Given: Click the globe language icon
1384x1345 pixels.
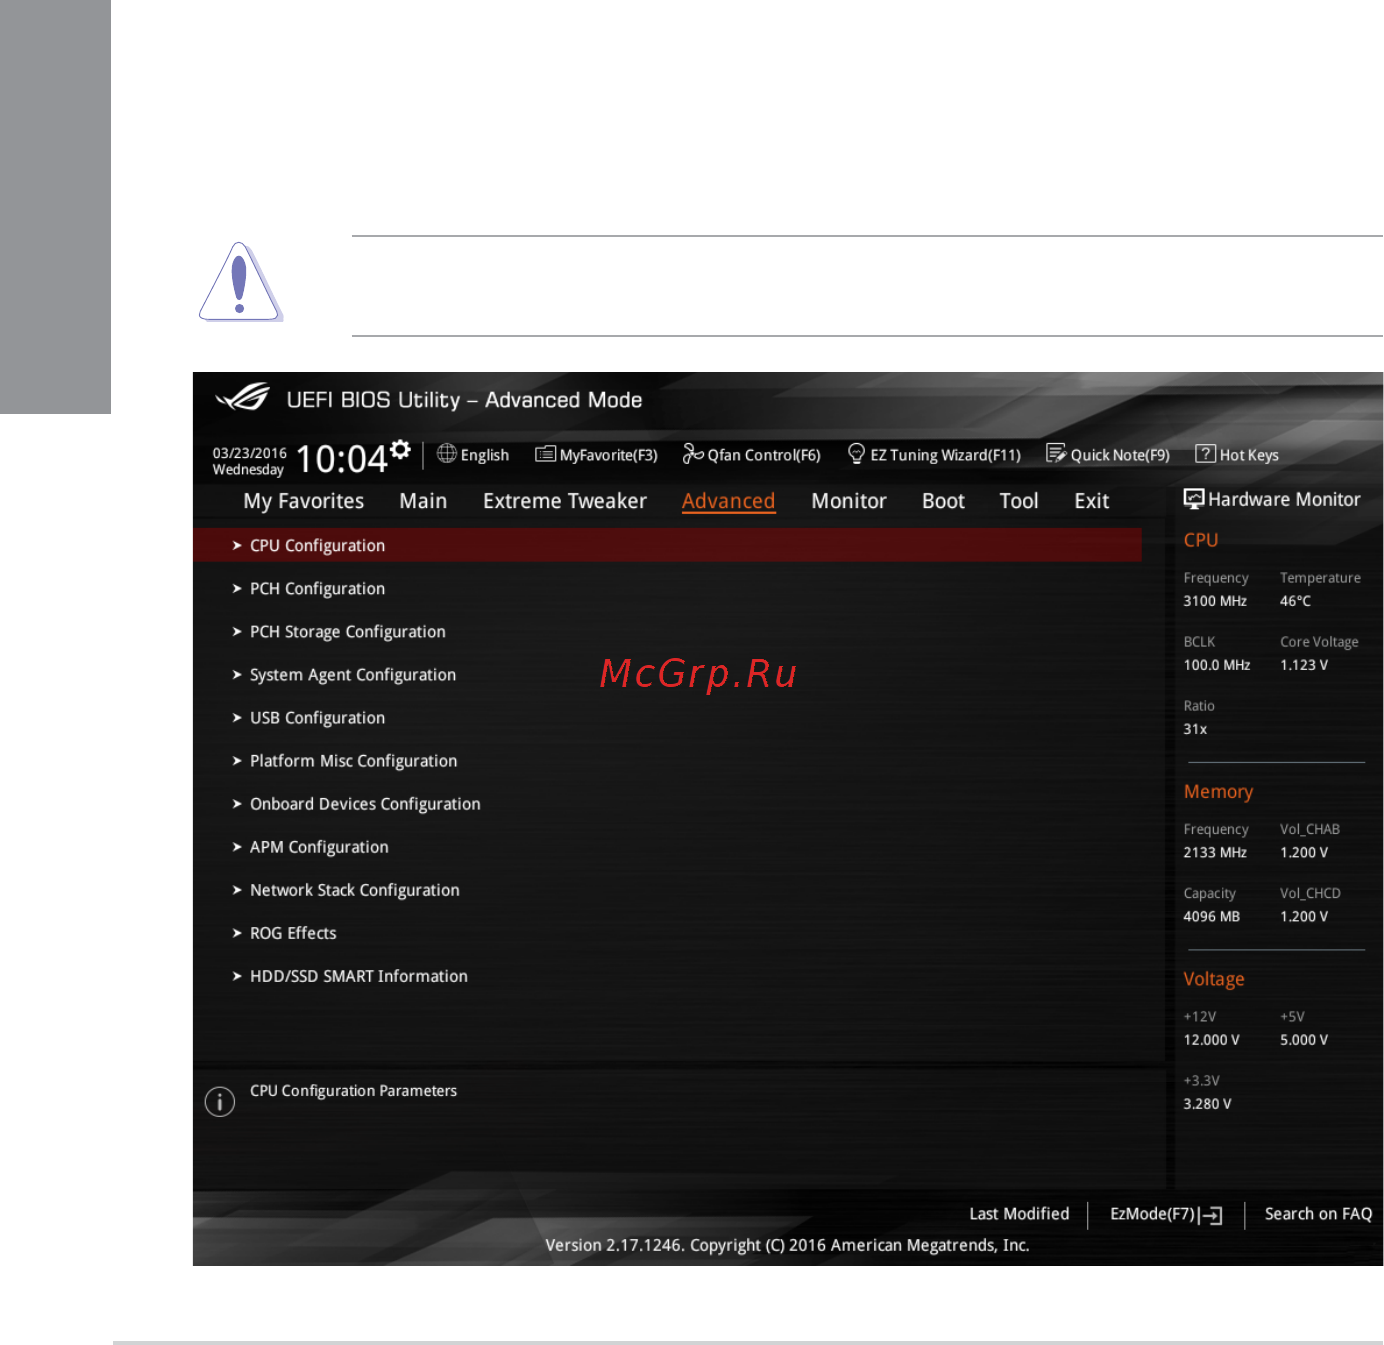Looking at the screenshot, I should 447,454.
